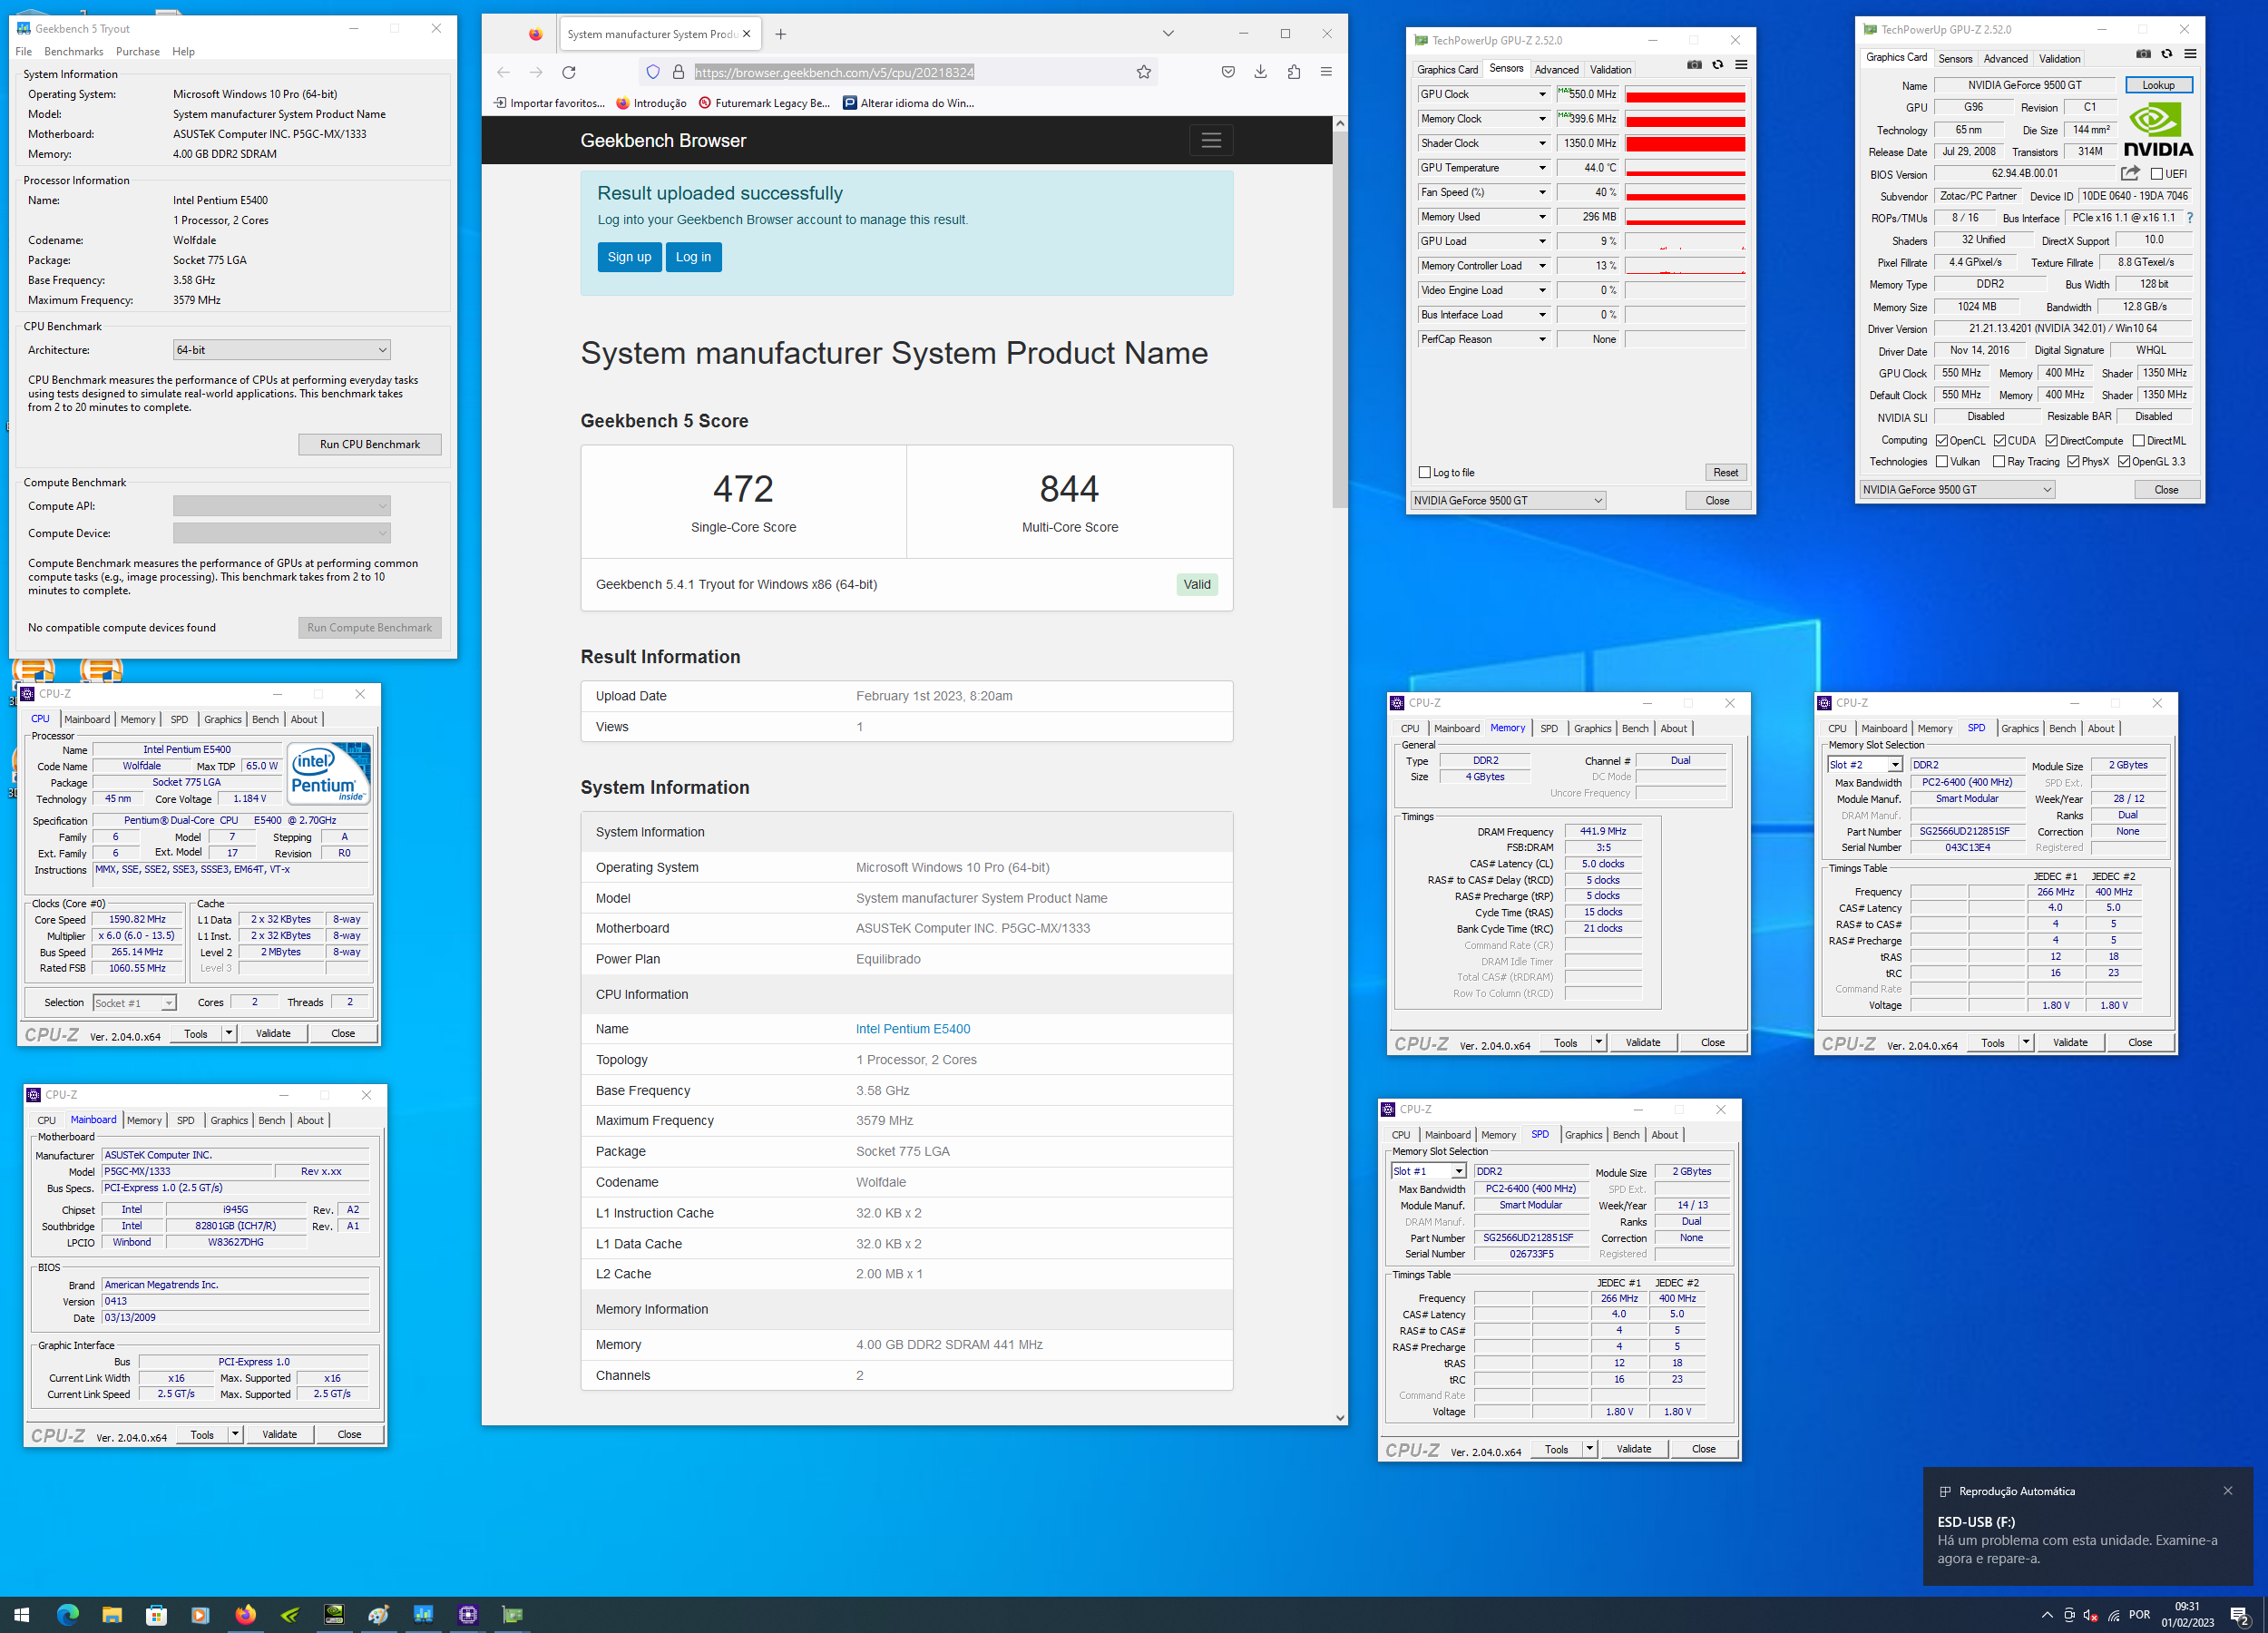This screenshot has width=2268, height=1633.
Task: Toggle the Vulkan checkbox in GPU-Z
Action: click(x=1942, y=461)
